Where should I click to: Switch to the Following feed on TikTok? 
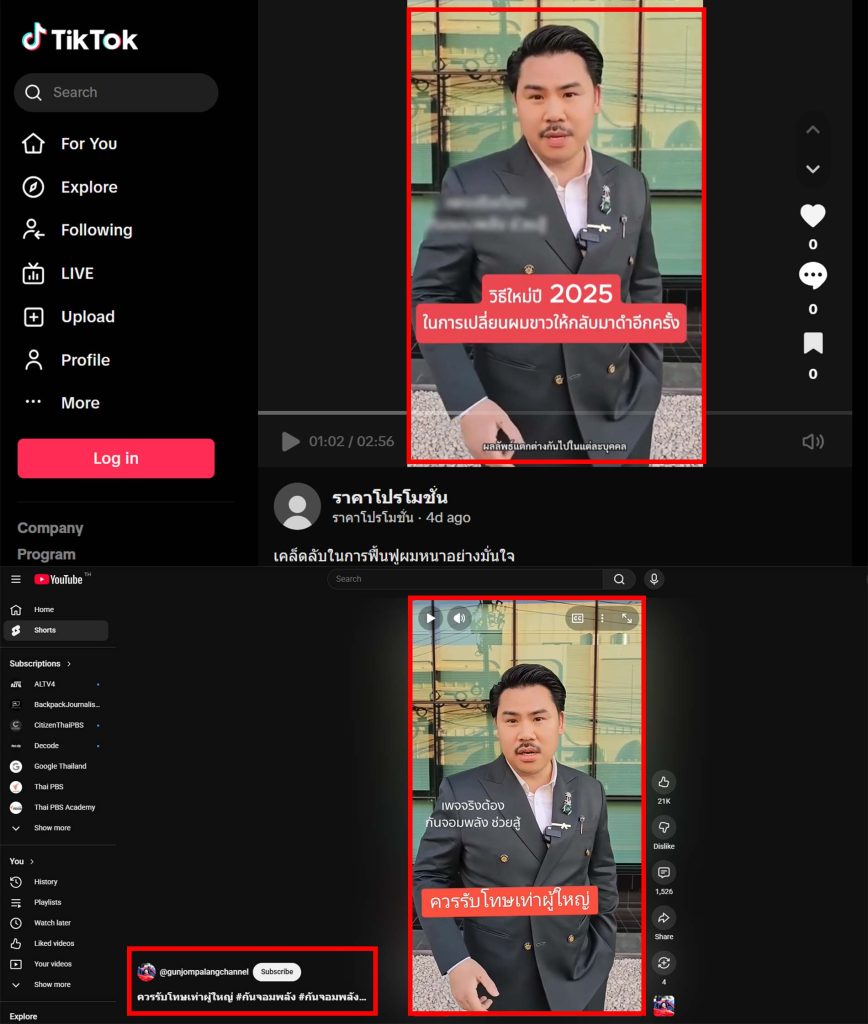click(x=96, y=230)
